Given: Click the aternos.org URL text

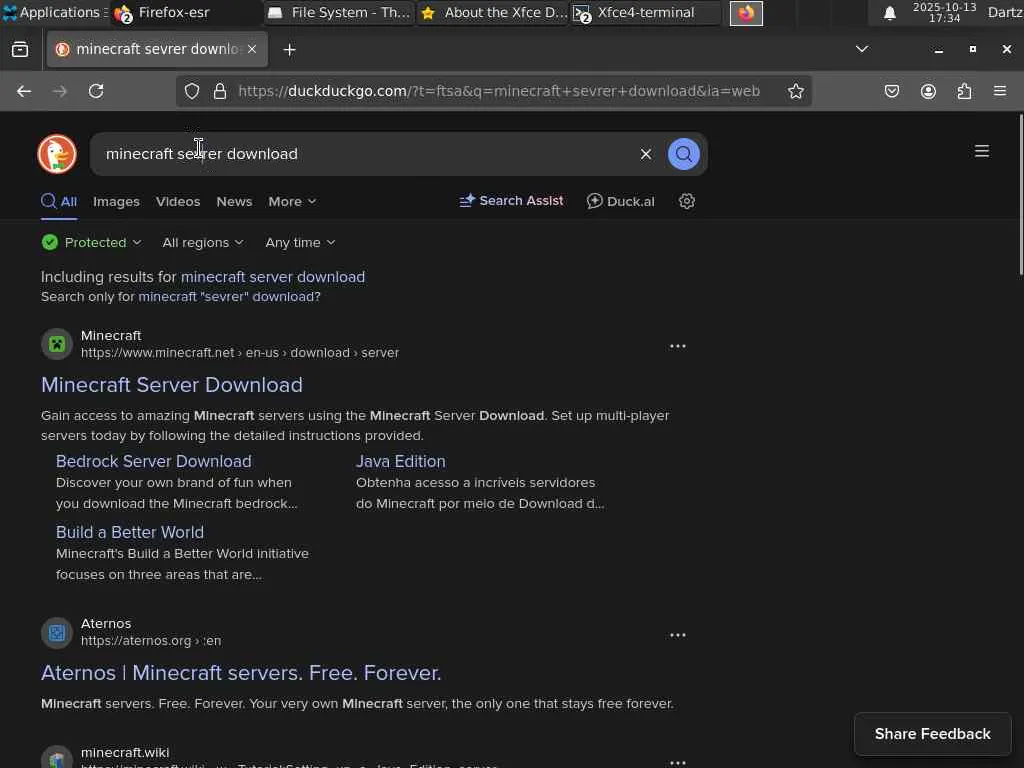Looking at the screenshot, I should coord(151,641).
